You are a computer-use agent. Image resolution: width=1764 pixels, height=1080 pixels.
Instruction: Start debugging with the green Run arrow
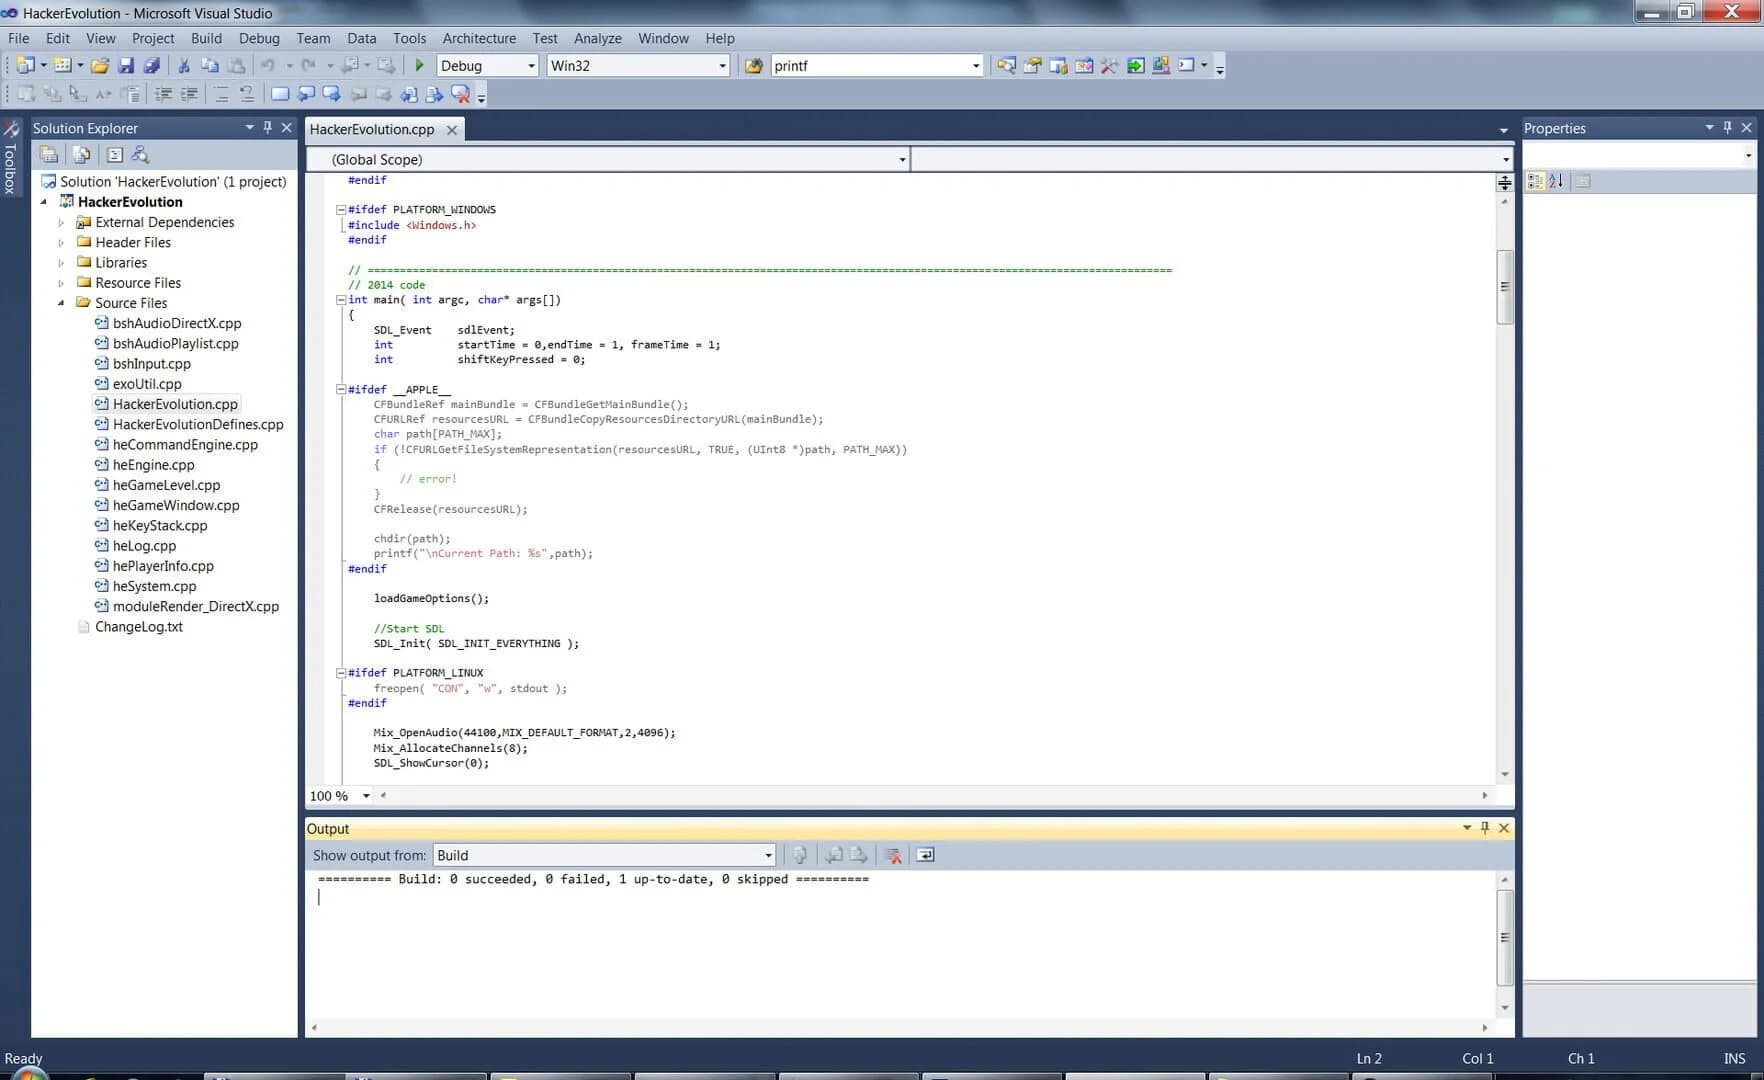click(x=419, y=65)
